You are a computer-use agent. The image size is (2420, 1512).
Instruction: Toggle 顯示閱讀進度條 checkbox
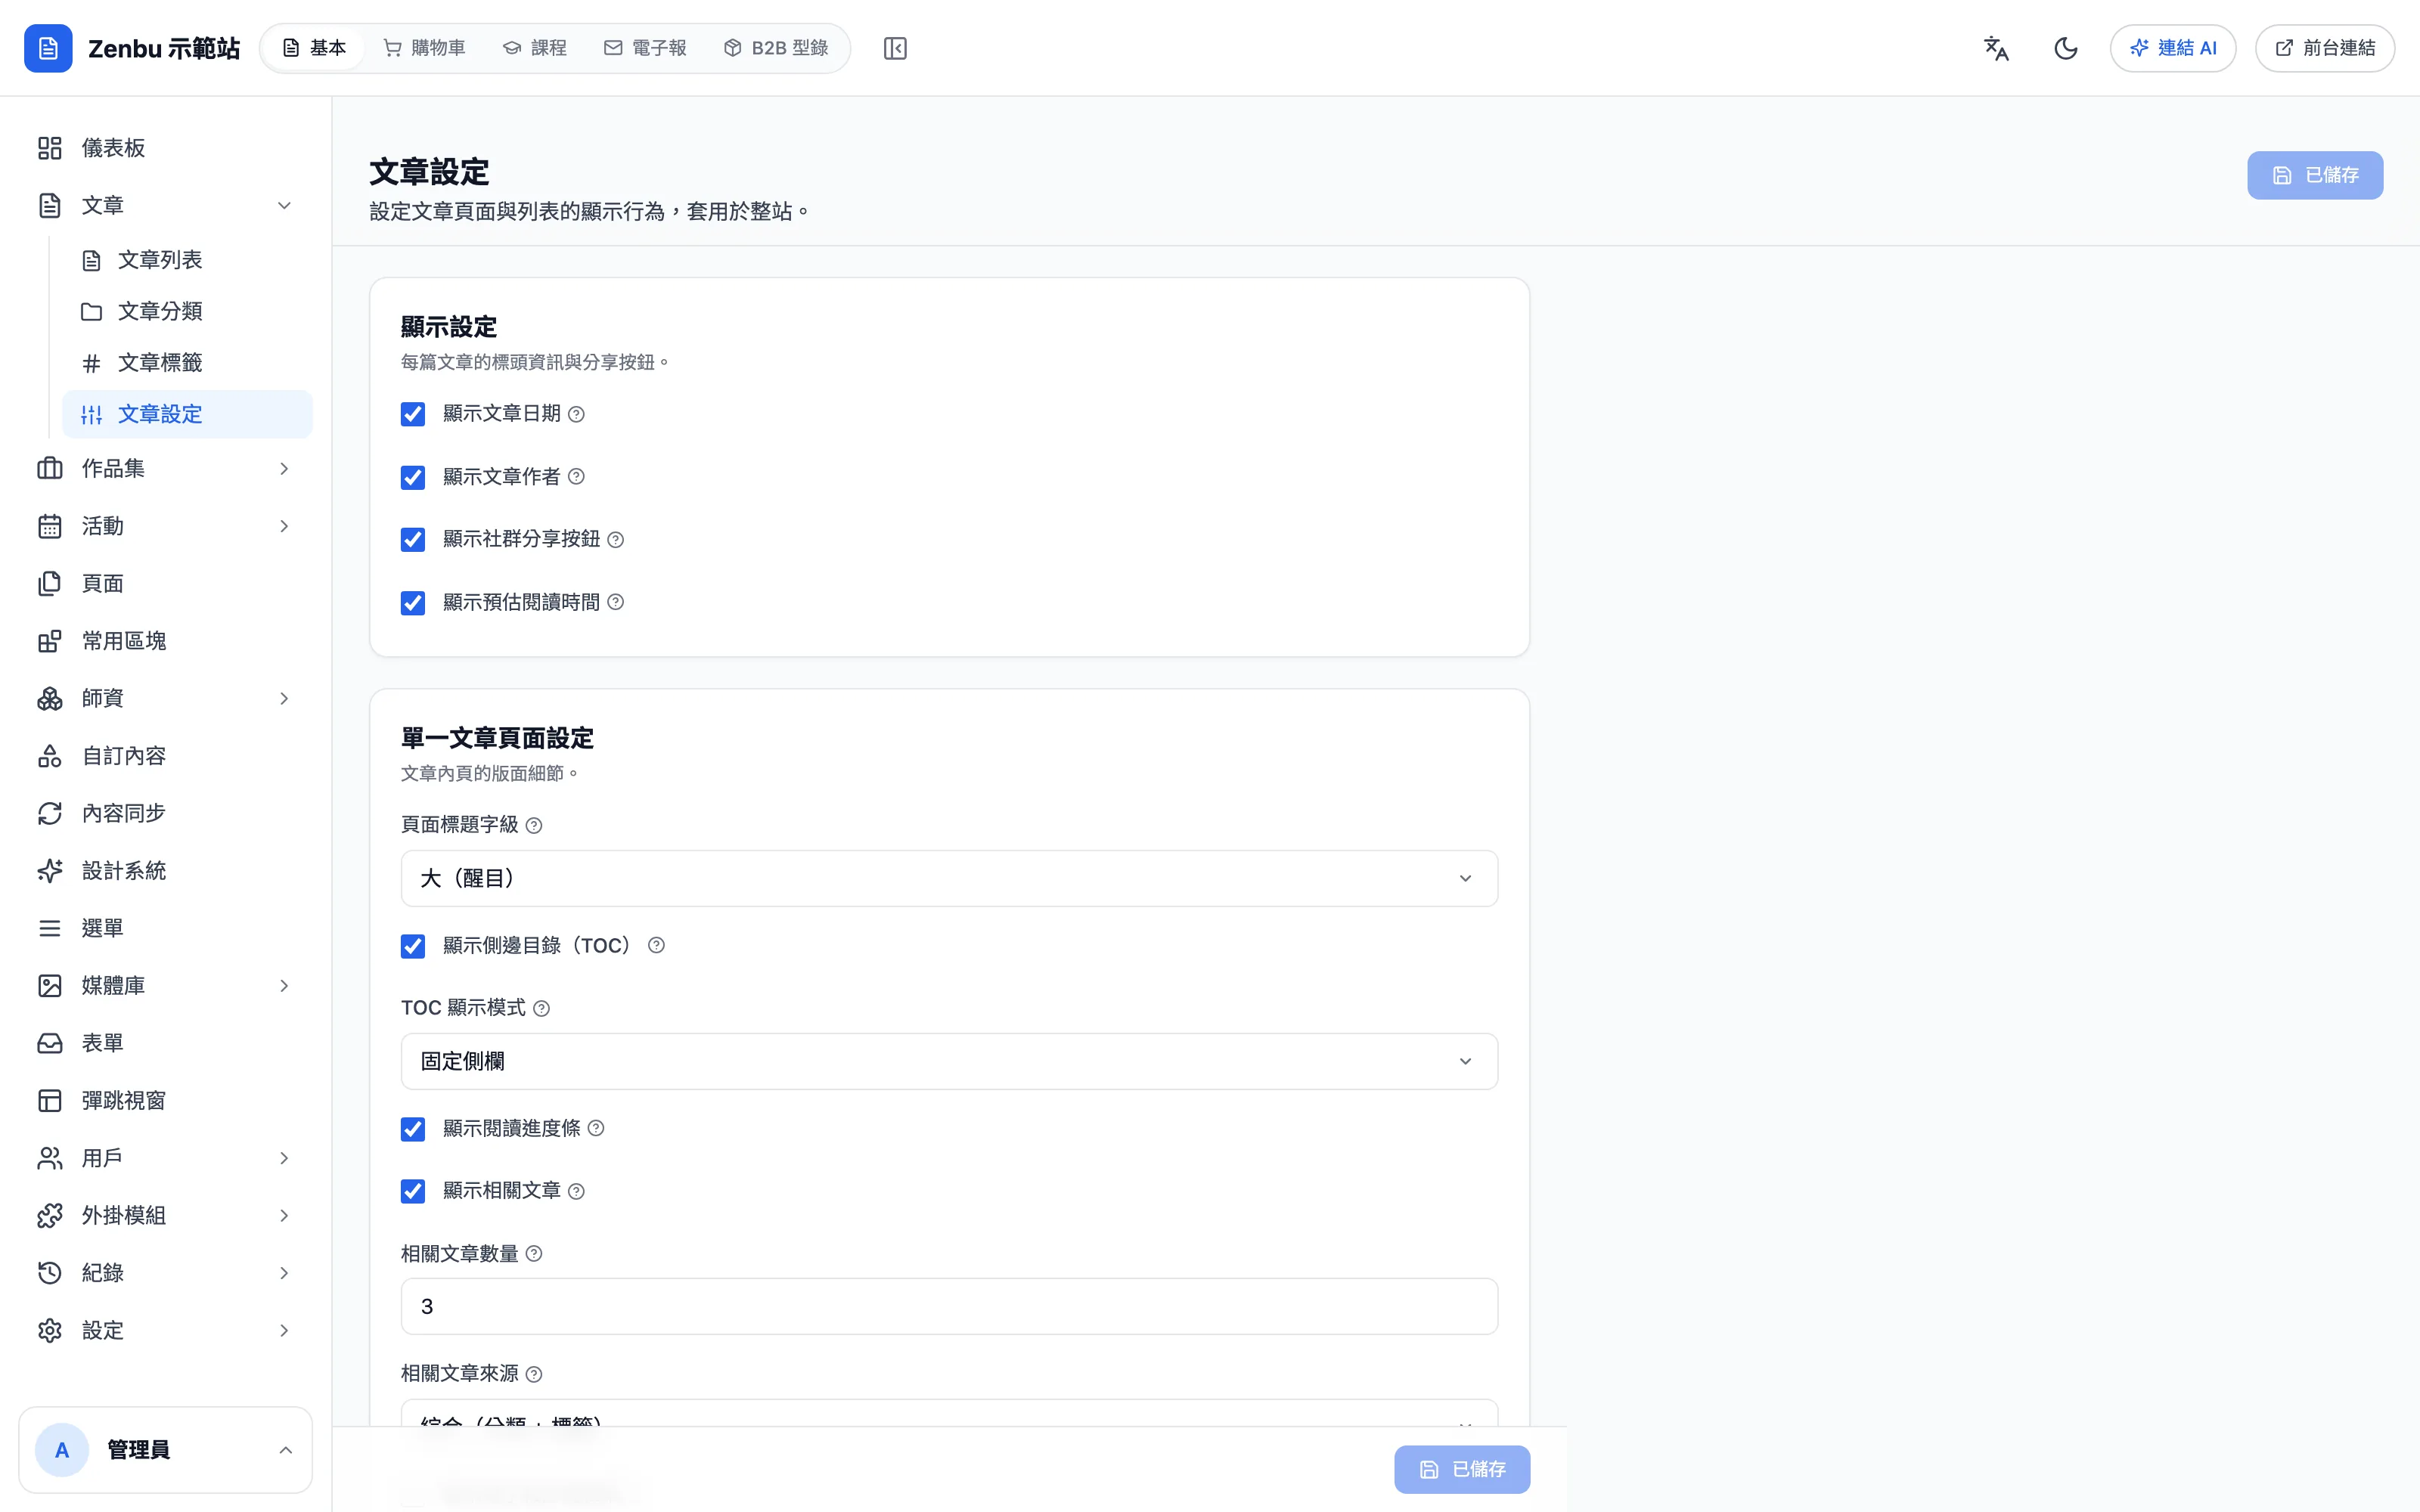[x=413, y=1129]
